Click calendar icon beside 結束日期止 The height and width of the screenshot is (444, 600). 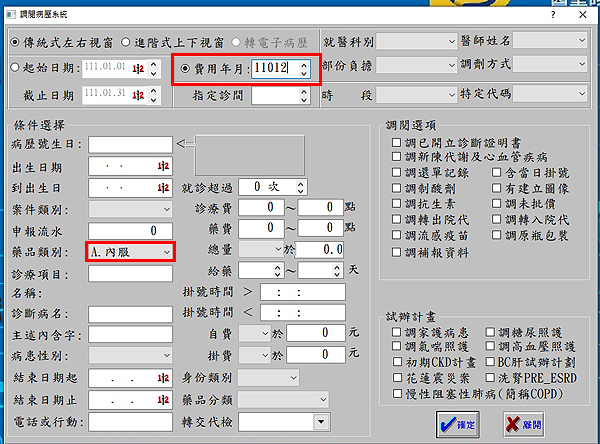point(162,401)
